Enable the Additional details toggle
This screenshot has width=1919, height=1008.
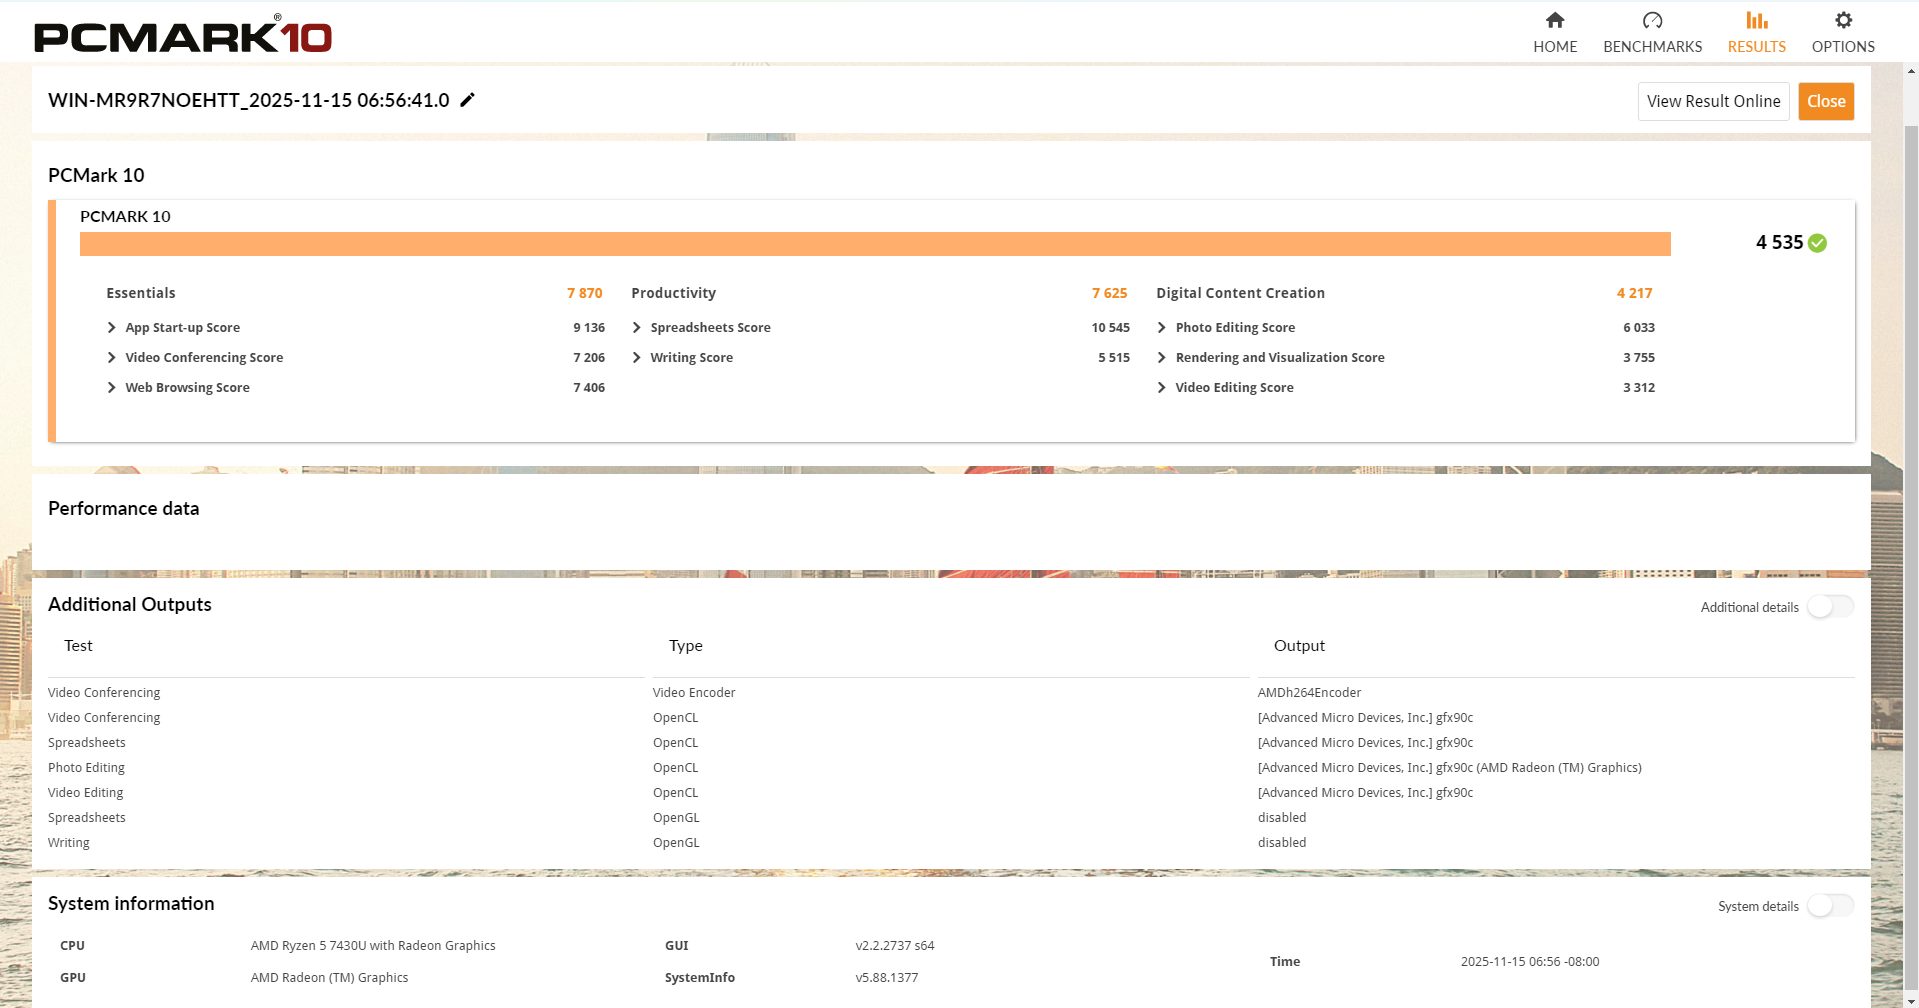(1829, 607)
